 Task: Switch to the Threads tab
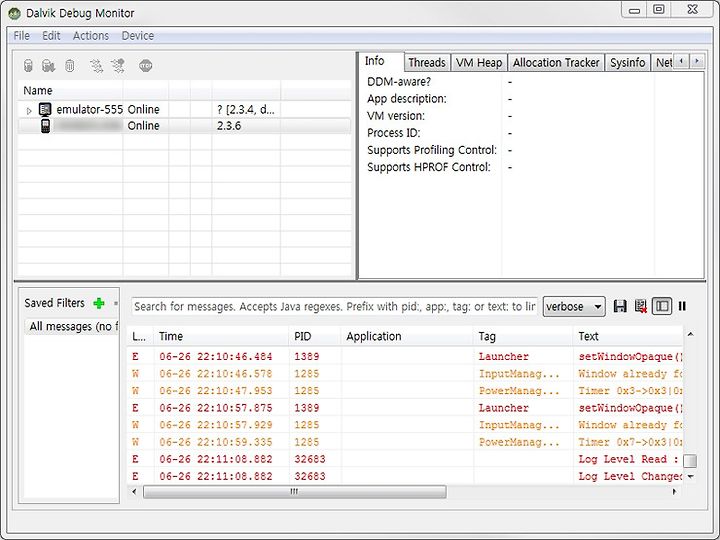pos(427,63)
